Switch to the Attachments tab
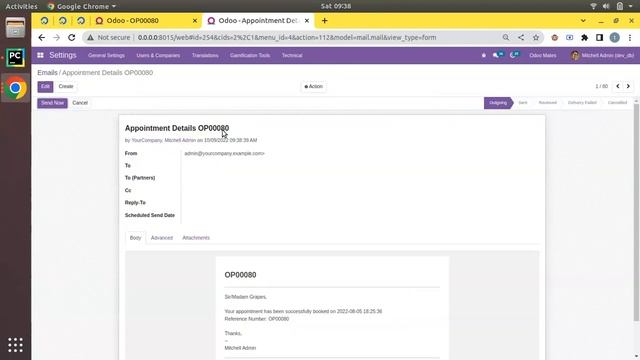This screenshot has width=640, height=360. click(196, 238)
